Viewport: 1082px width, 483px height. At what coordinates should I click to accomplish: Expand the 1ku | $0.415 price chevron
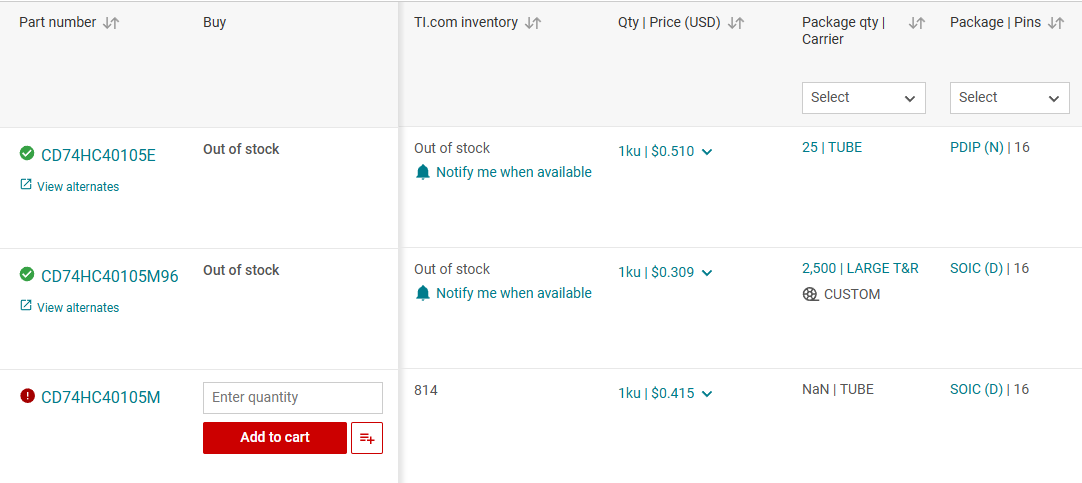[707, 394]
